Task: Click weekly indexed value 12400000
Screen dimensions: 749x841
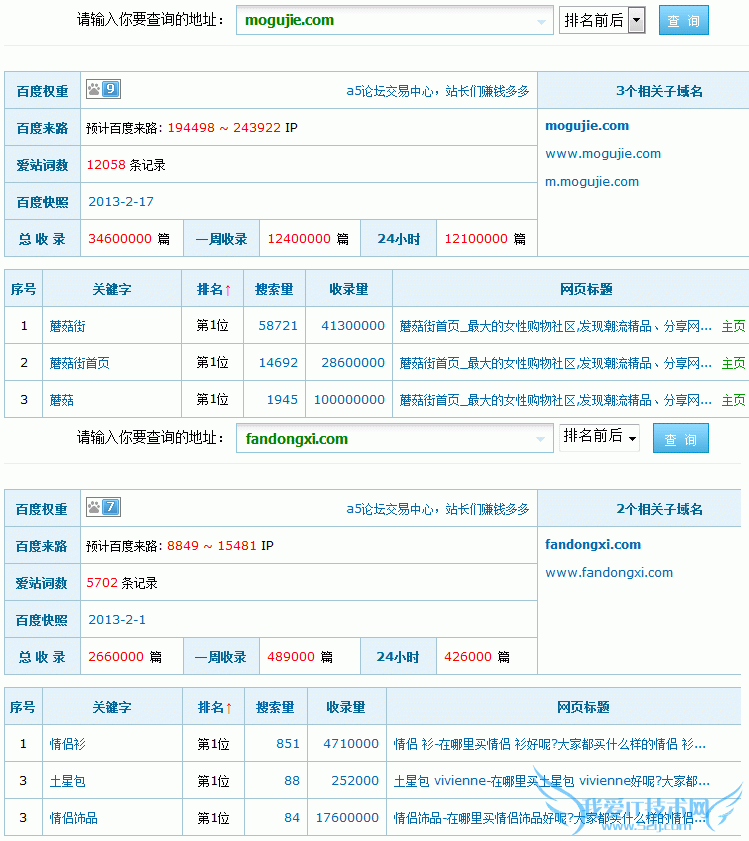Action: pos(299,239)
